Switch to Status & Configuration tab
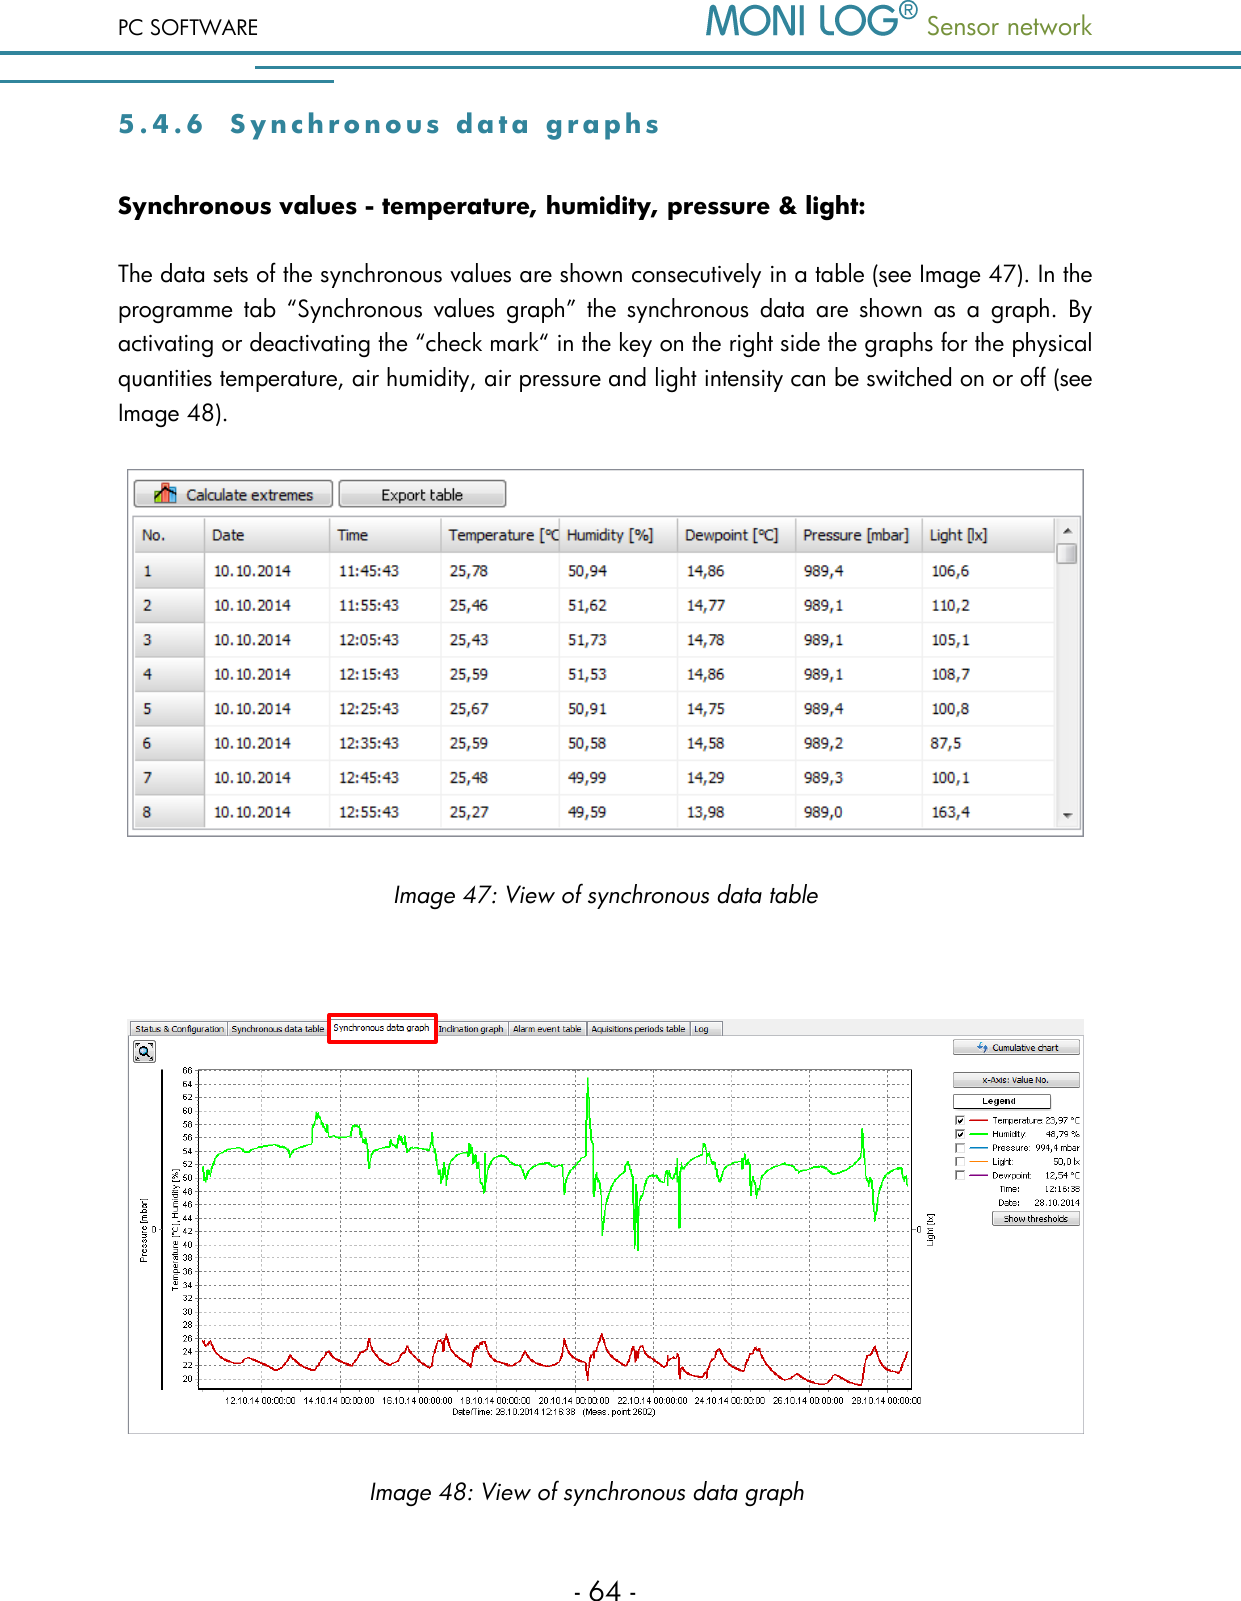1241x1601 pixels. tap(179, 1029)
